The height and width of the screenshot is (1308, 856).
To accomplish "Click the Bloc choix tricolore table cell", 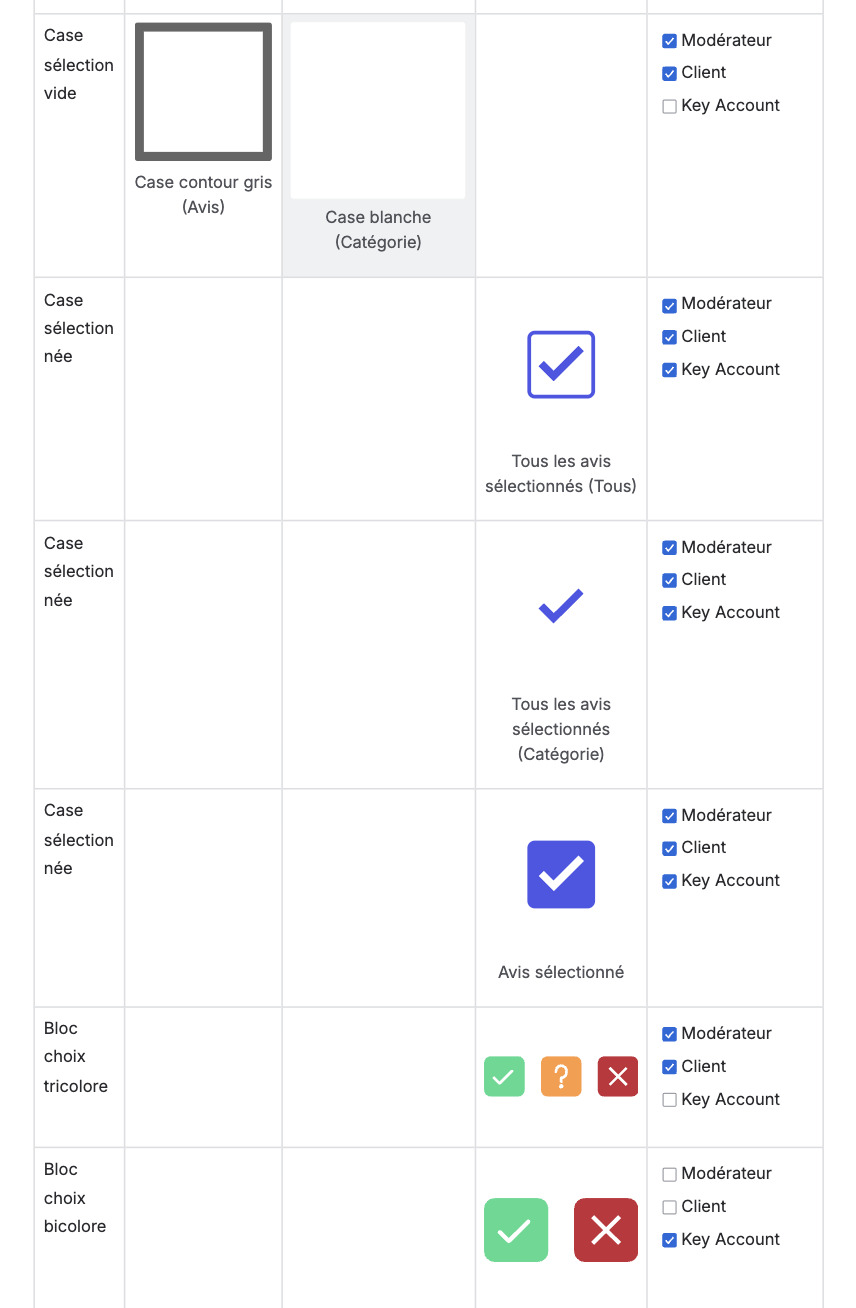I will pyautogui.click(x=77, y=1056).
